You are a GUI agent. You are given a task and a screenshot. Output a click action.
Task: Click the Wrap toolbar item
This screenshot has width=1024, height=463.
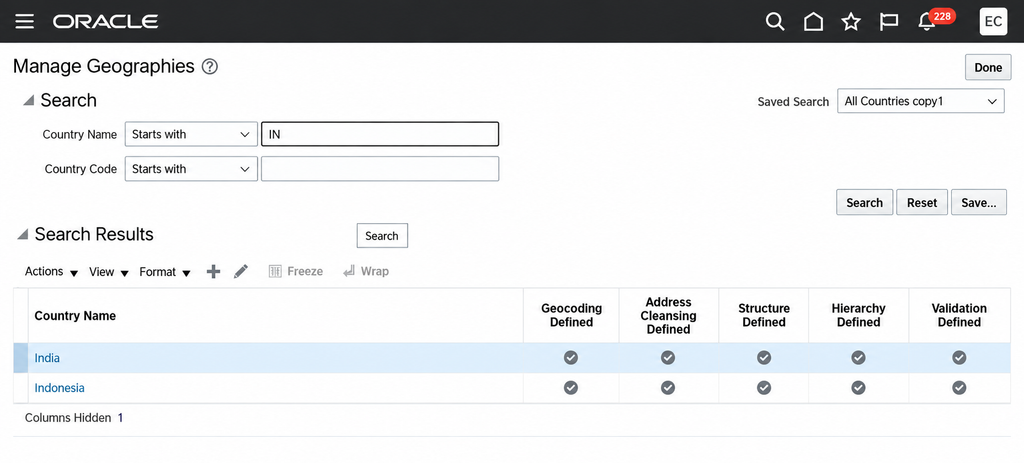click(366, 272)
